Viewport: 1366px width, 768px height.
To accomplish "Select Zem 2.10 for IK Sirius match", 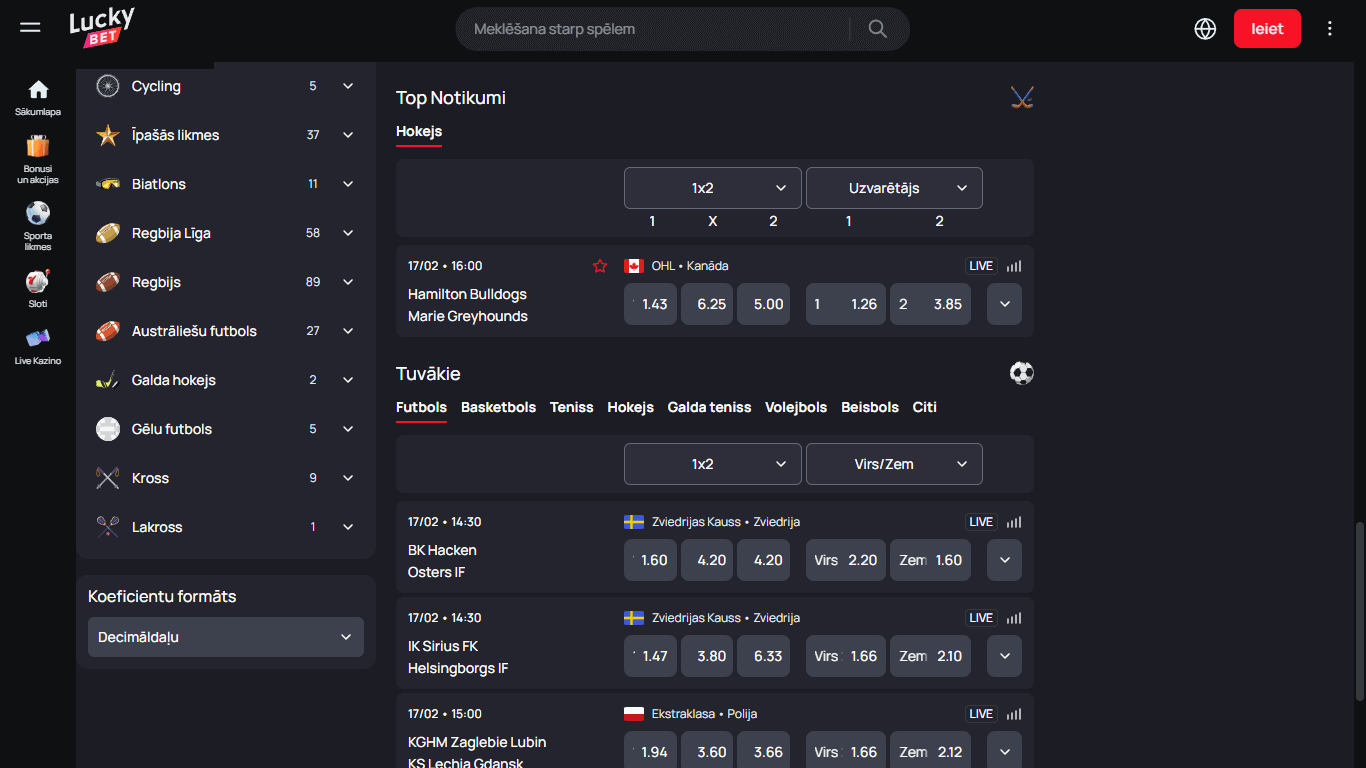I will point(930,656).
